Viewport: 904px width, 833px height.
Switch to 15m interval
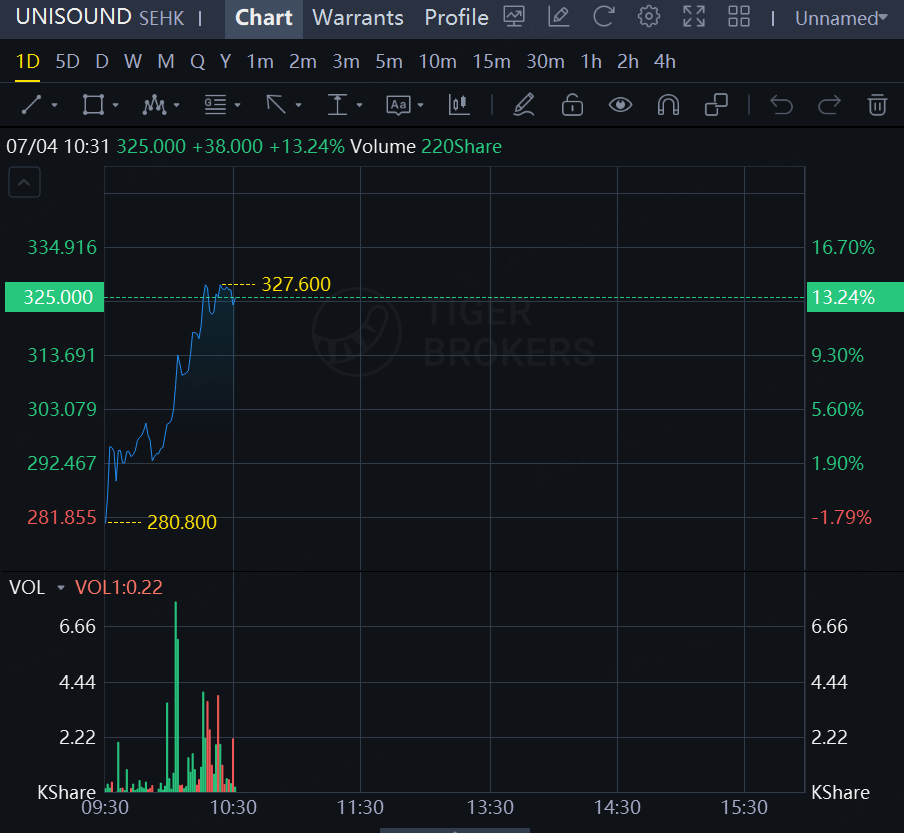(491, 61)
